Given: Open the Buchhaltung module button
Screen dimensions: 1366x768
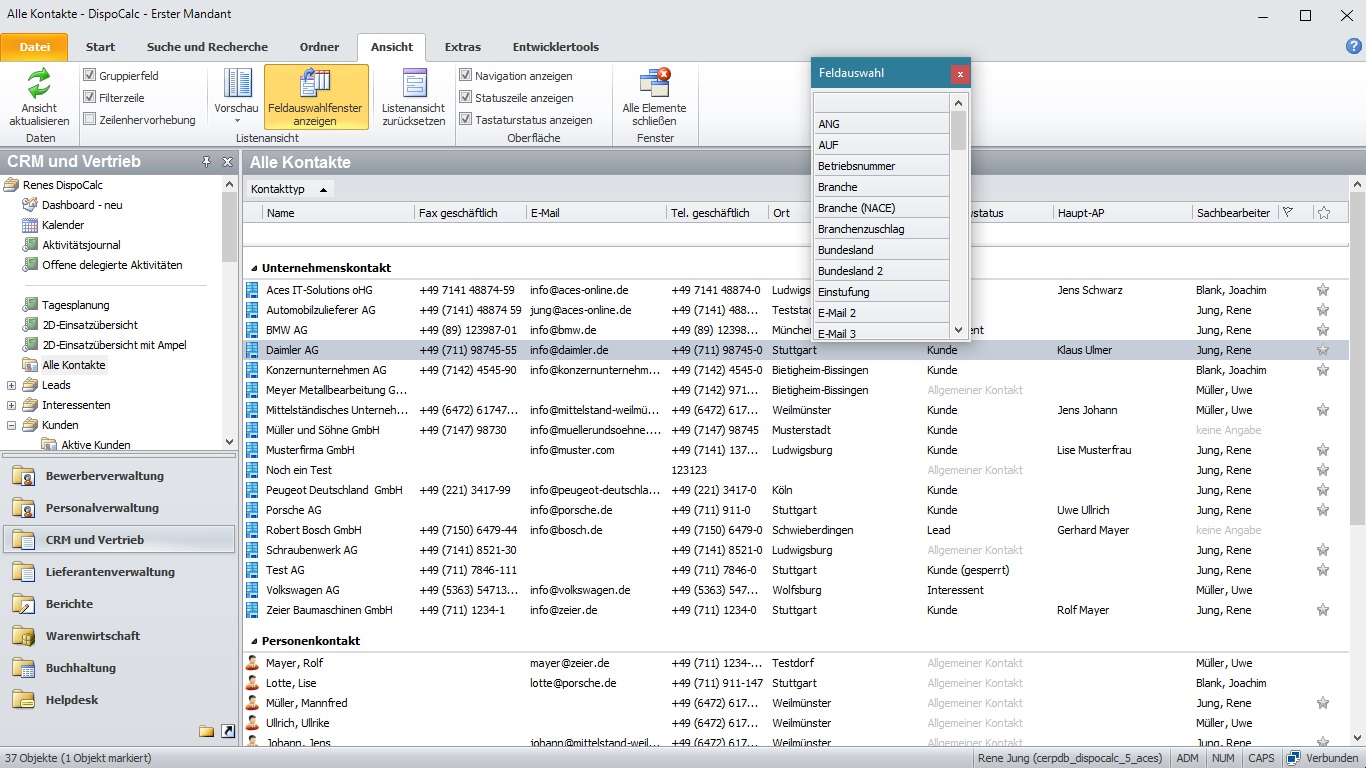Looking at the screenshot, I should (x=81, y=668).
